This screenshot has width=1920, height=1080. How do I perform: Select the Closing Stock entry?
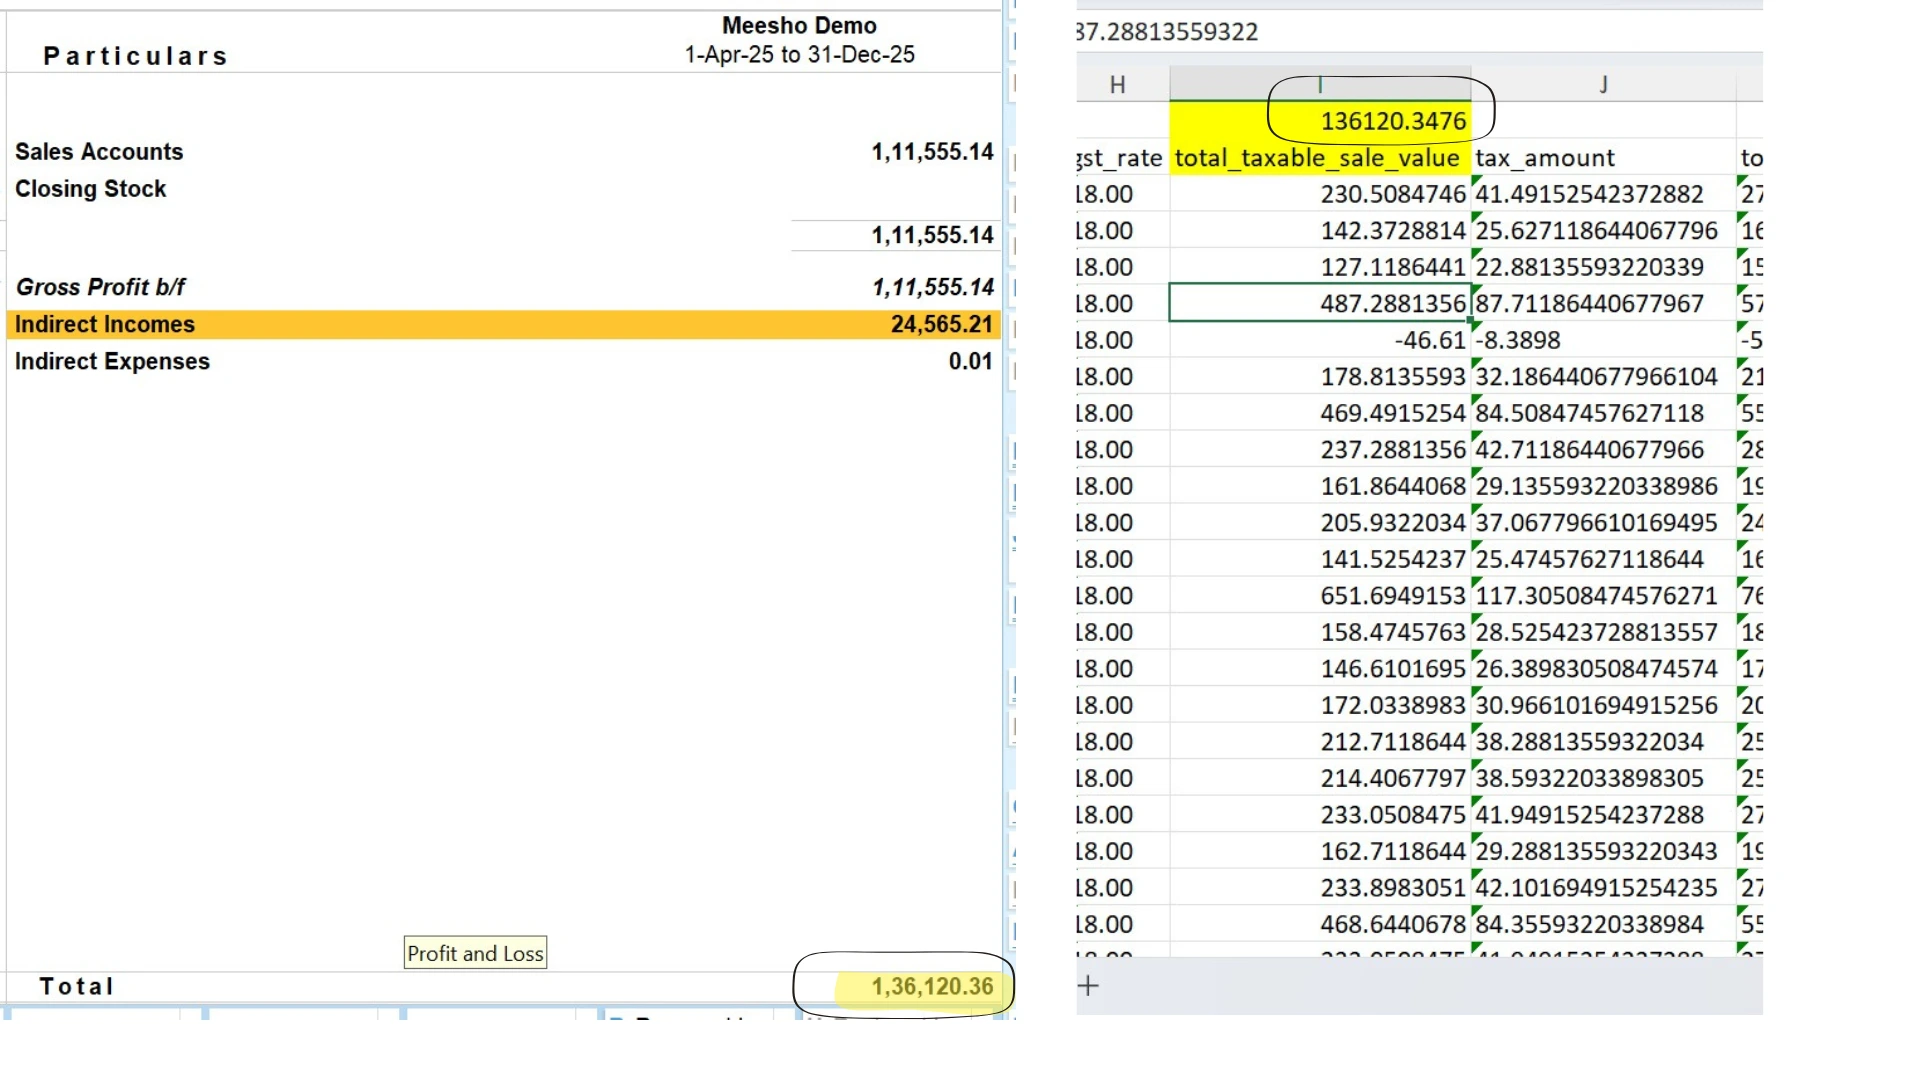pyautogui.click(x=91, y=189)
